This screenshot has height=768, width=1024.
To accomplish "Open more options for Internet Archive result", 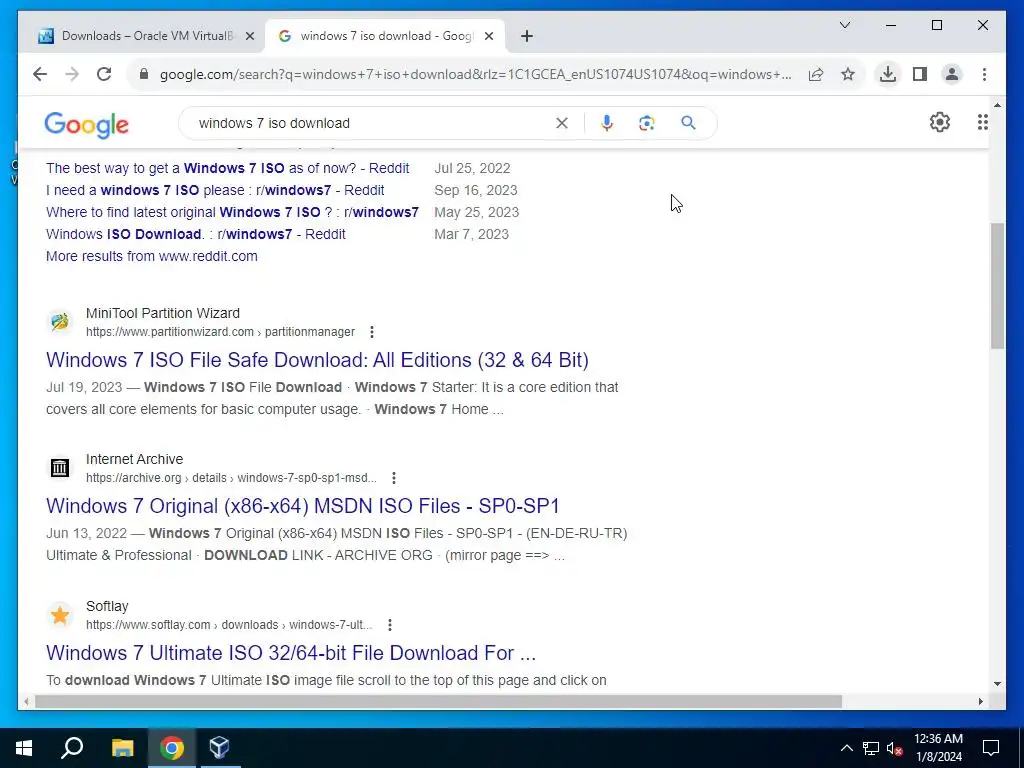I will tap(394, 478).
